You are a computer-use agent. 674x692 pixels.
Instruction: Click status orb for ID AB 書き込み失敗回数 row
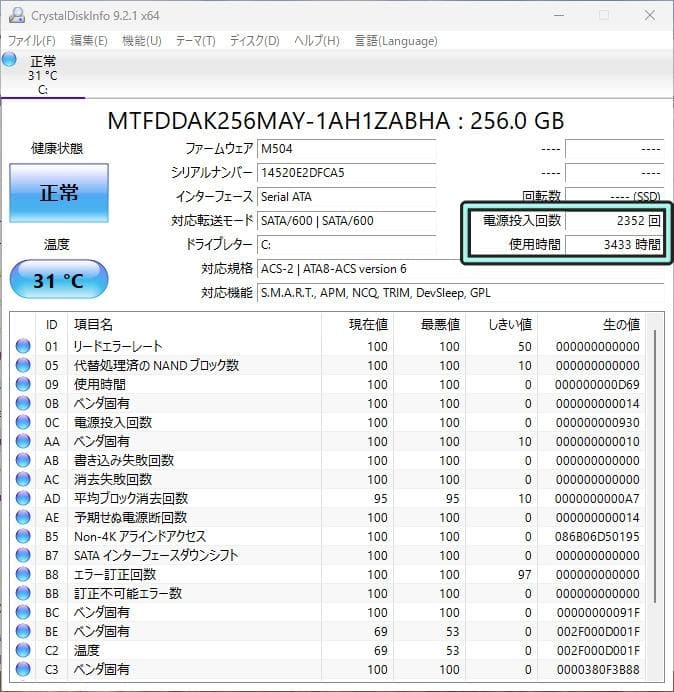23,460
